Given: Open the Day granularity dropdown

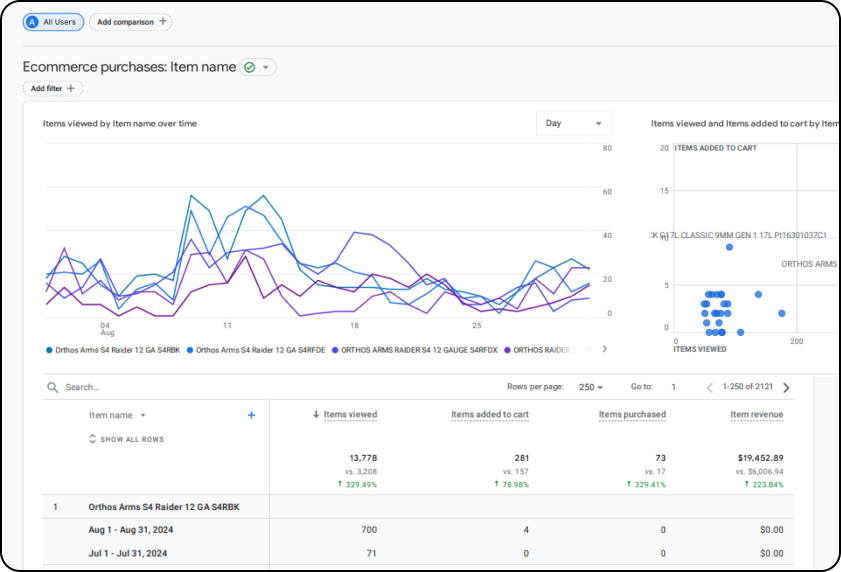Looking at the screenshot, I should point(573,123).
